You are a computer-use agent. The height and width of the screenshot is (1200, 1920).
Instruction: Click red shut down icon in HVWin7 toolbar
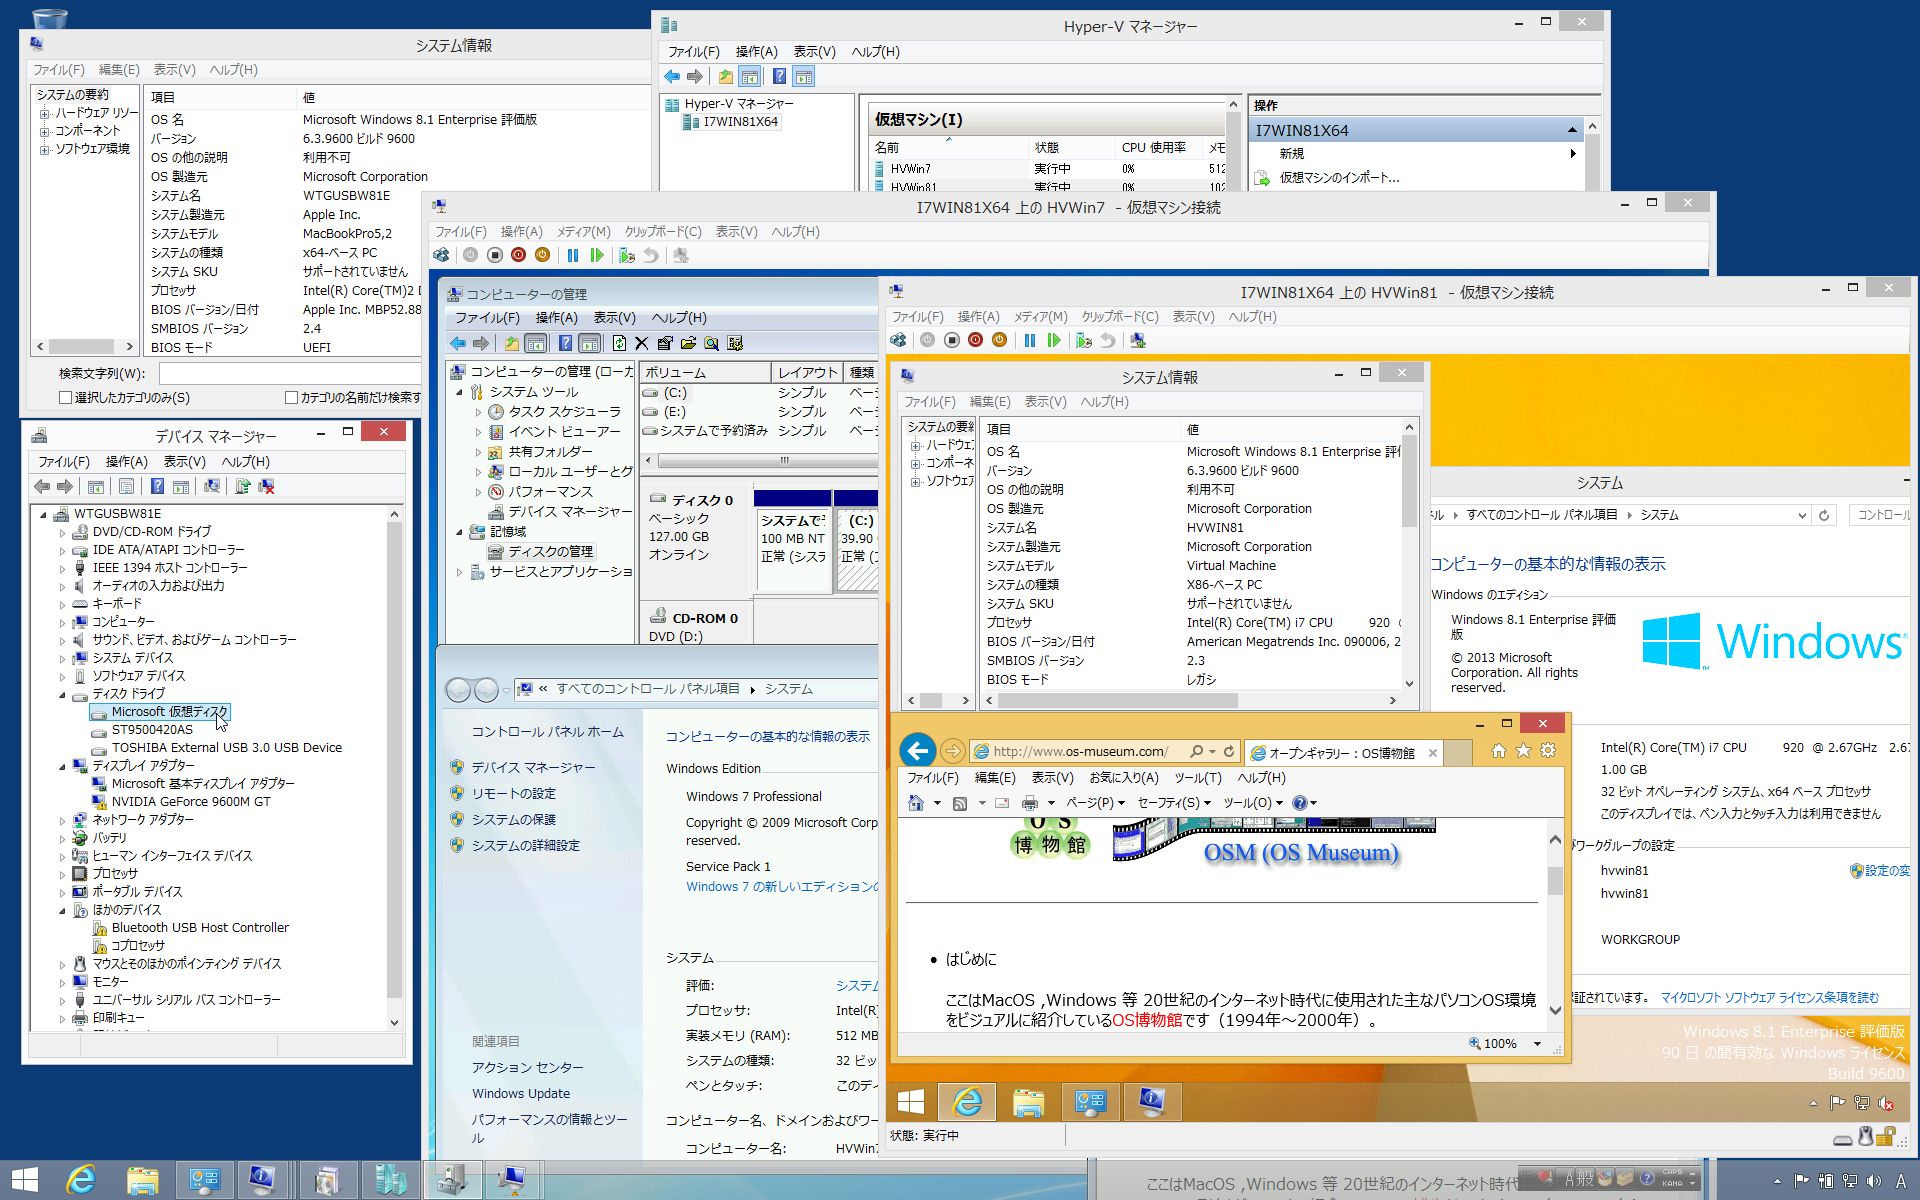pos(518,255)
